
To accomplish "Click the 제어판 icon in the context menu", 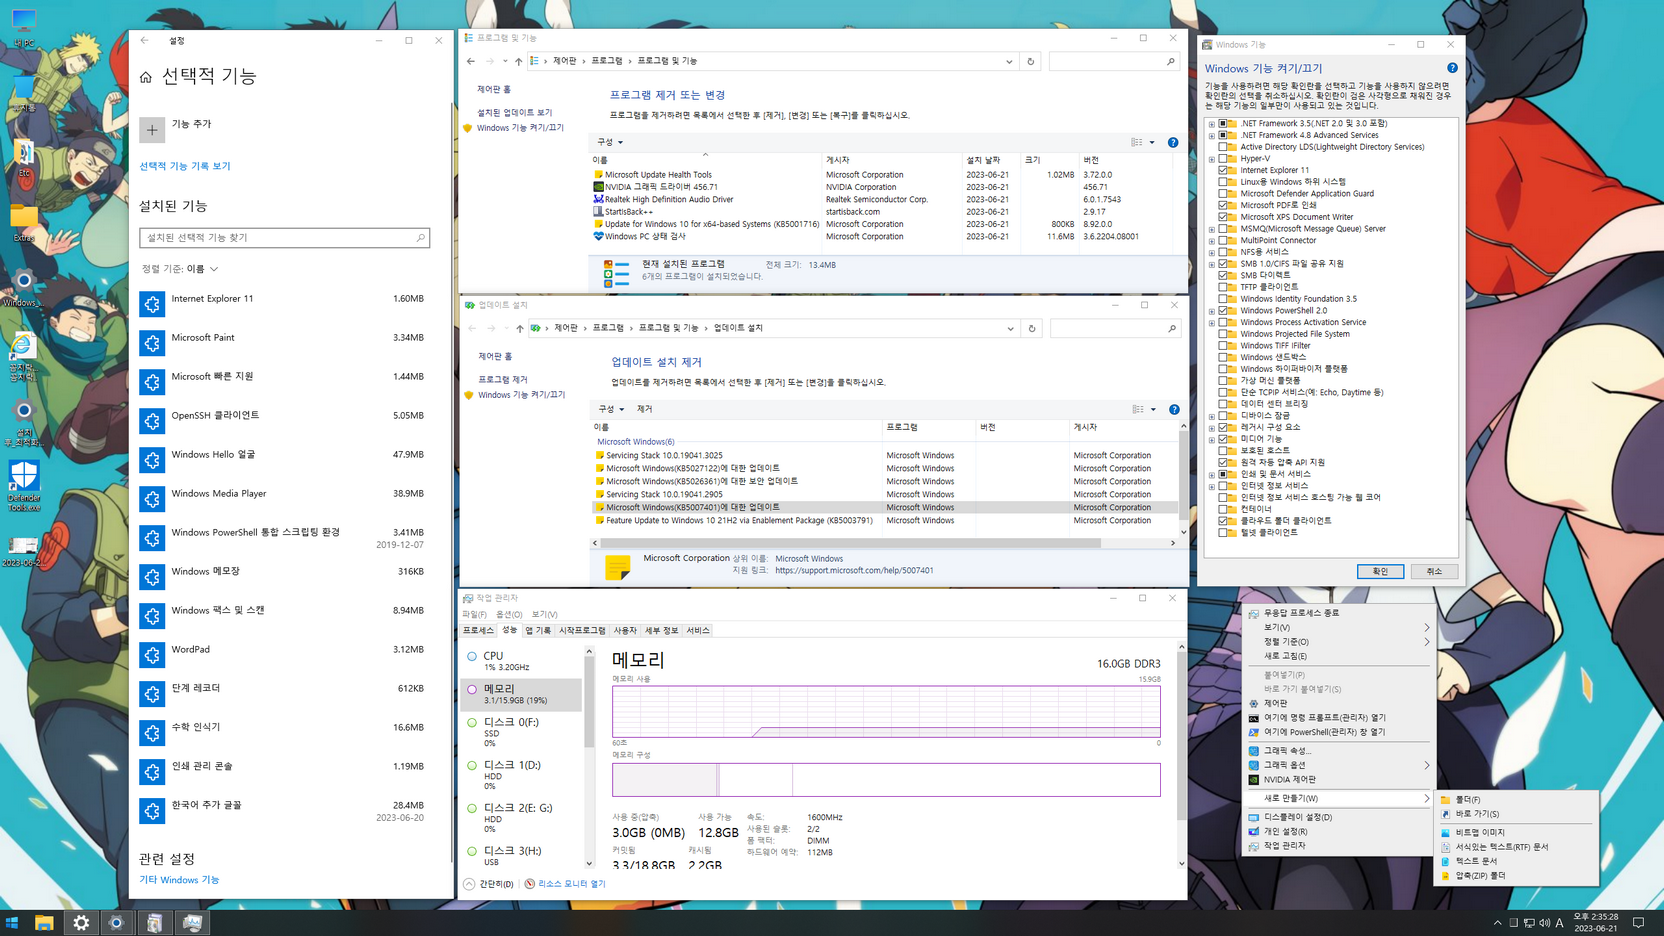I will coord(1254,703).
